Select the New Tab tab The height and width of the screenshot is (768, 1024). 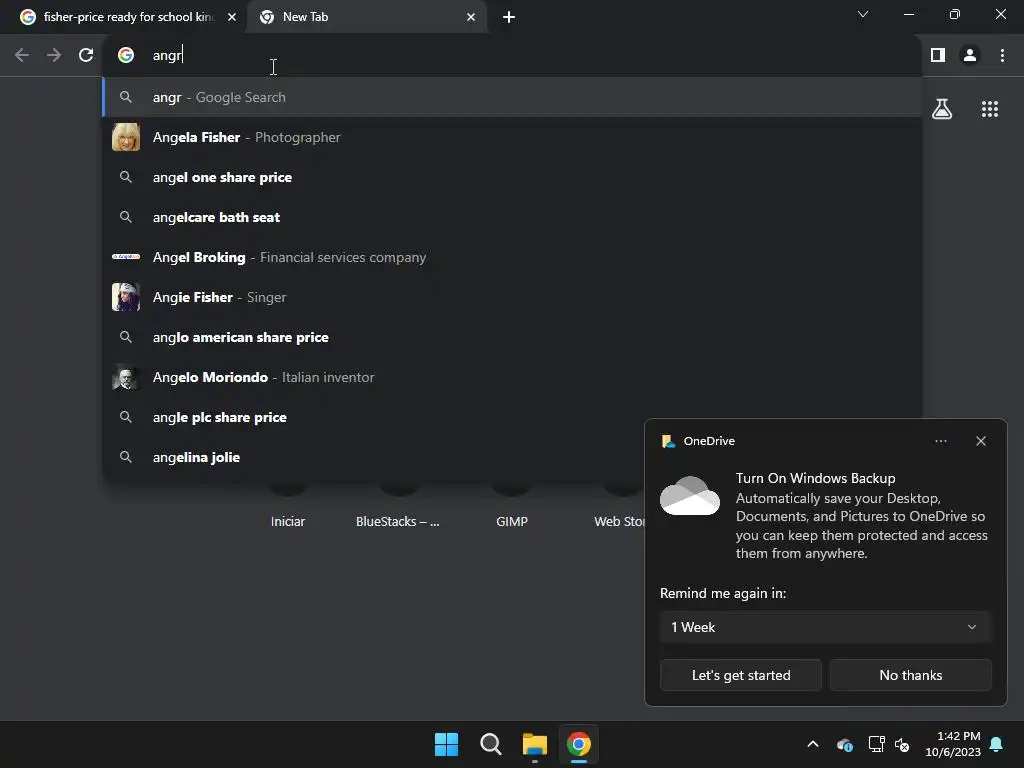coord(367,17)
